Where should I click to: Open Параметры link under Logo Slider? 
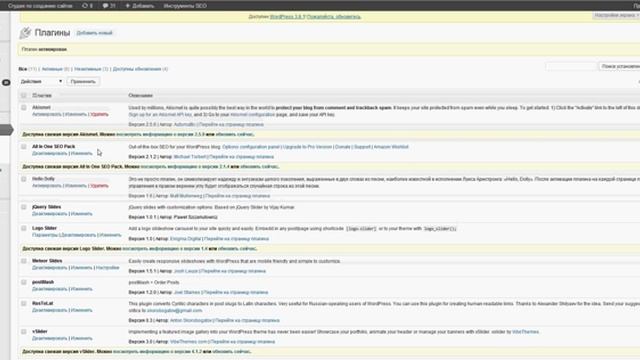[x=45, y=235]
